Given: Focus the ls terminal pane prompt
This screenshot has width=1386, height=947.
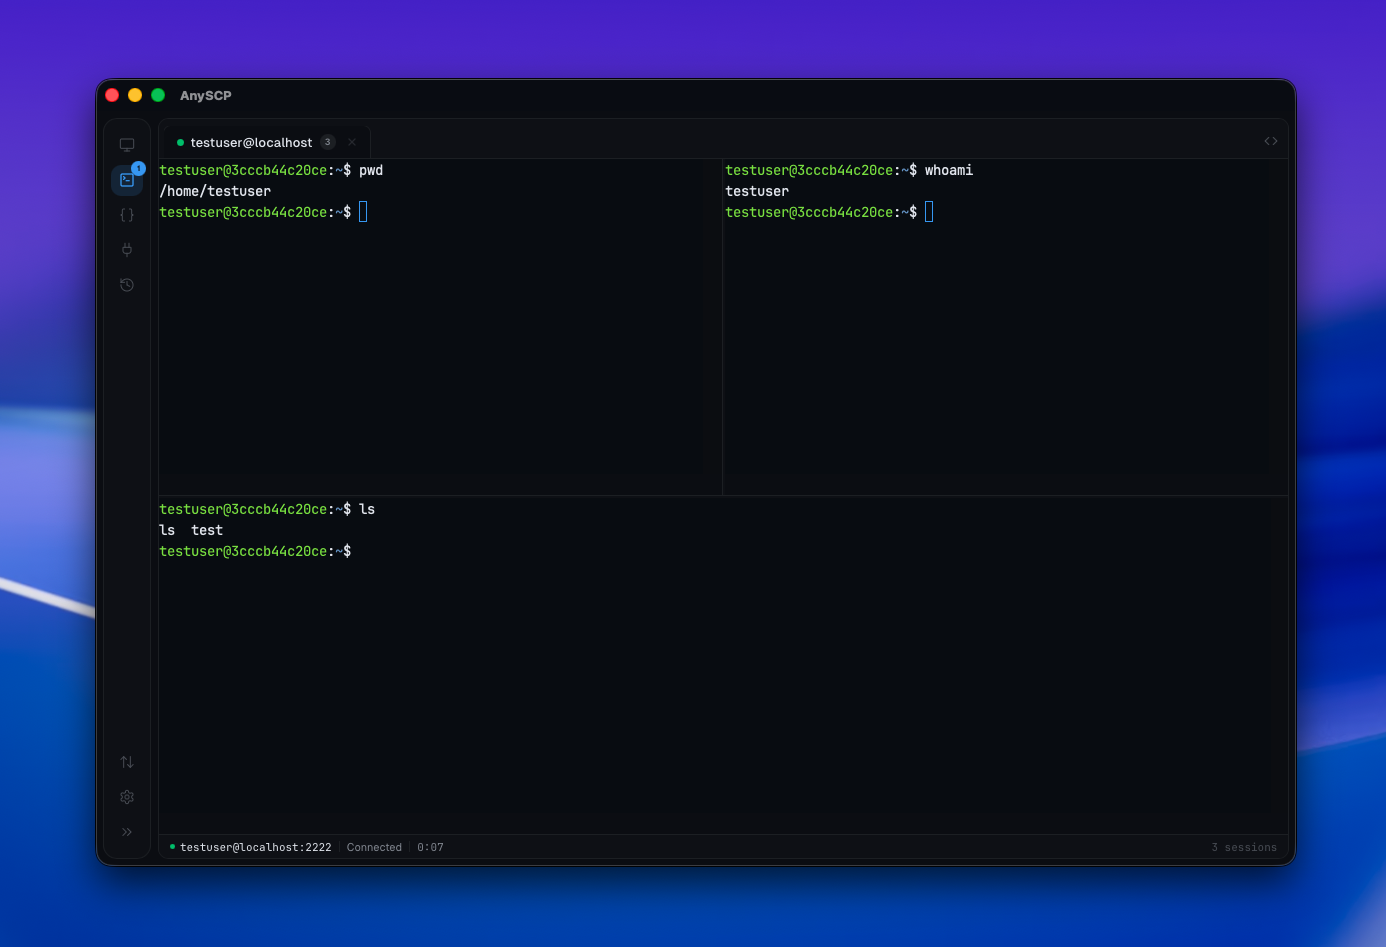Looking at the screenshot, I should (255, 551).
